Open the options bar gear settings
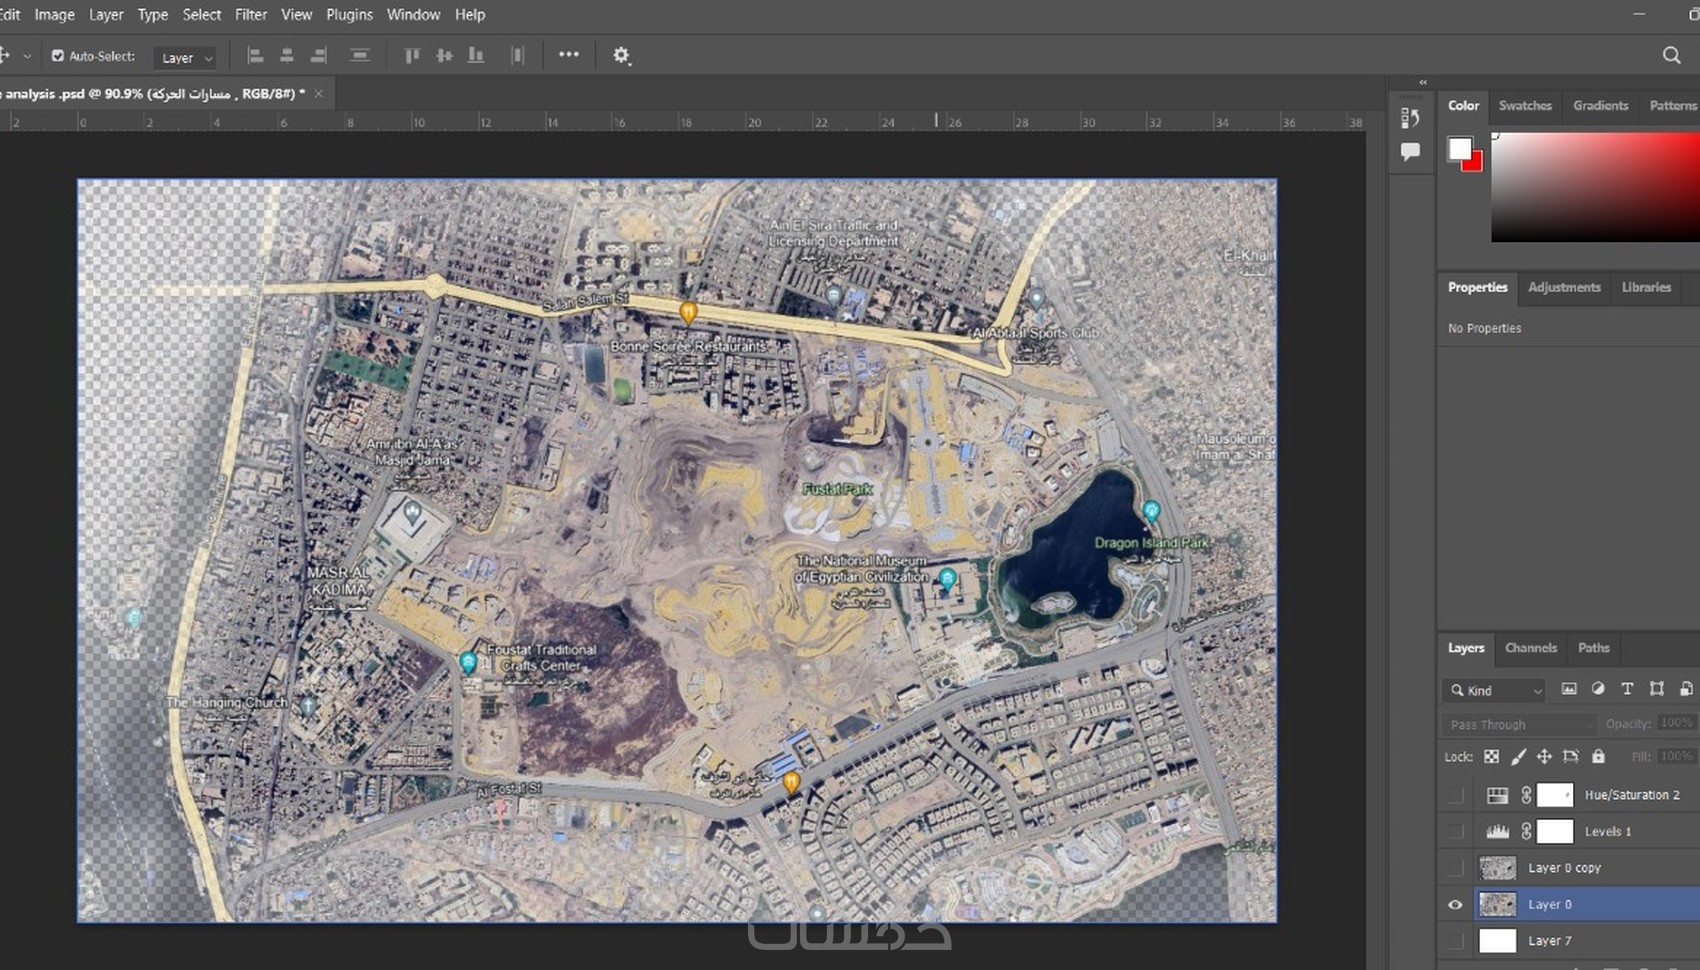 [621, 56]
